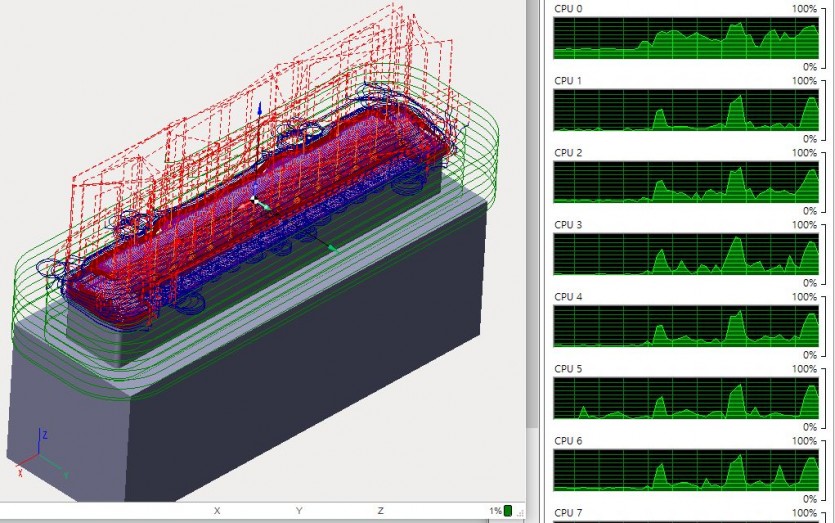The width and height of the screenshot is (835, 523).
Task: Click the viewport's vertical scrollbar
Action: tap(532, 250)
